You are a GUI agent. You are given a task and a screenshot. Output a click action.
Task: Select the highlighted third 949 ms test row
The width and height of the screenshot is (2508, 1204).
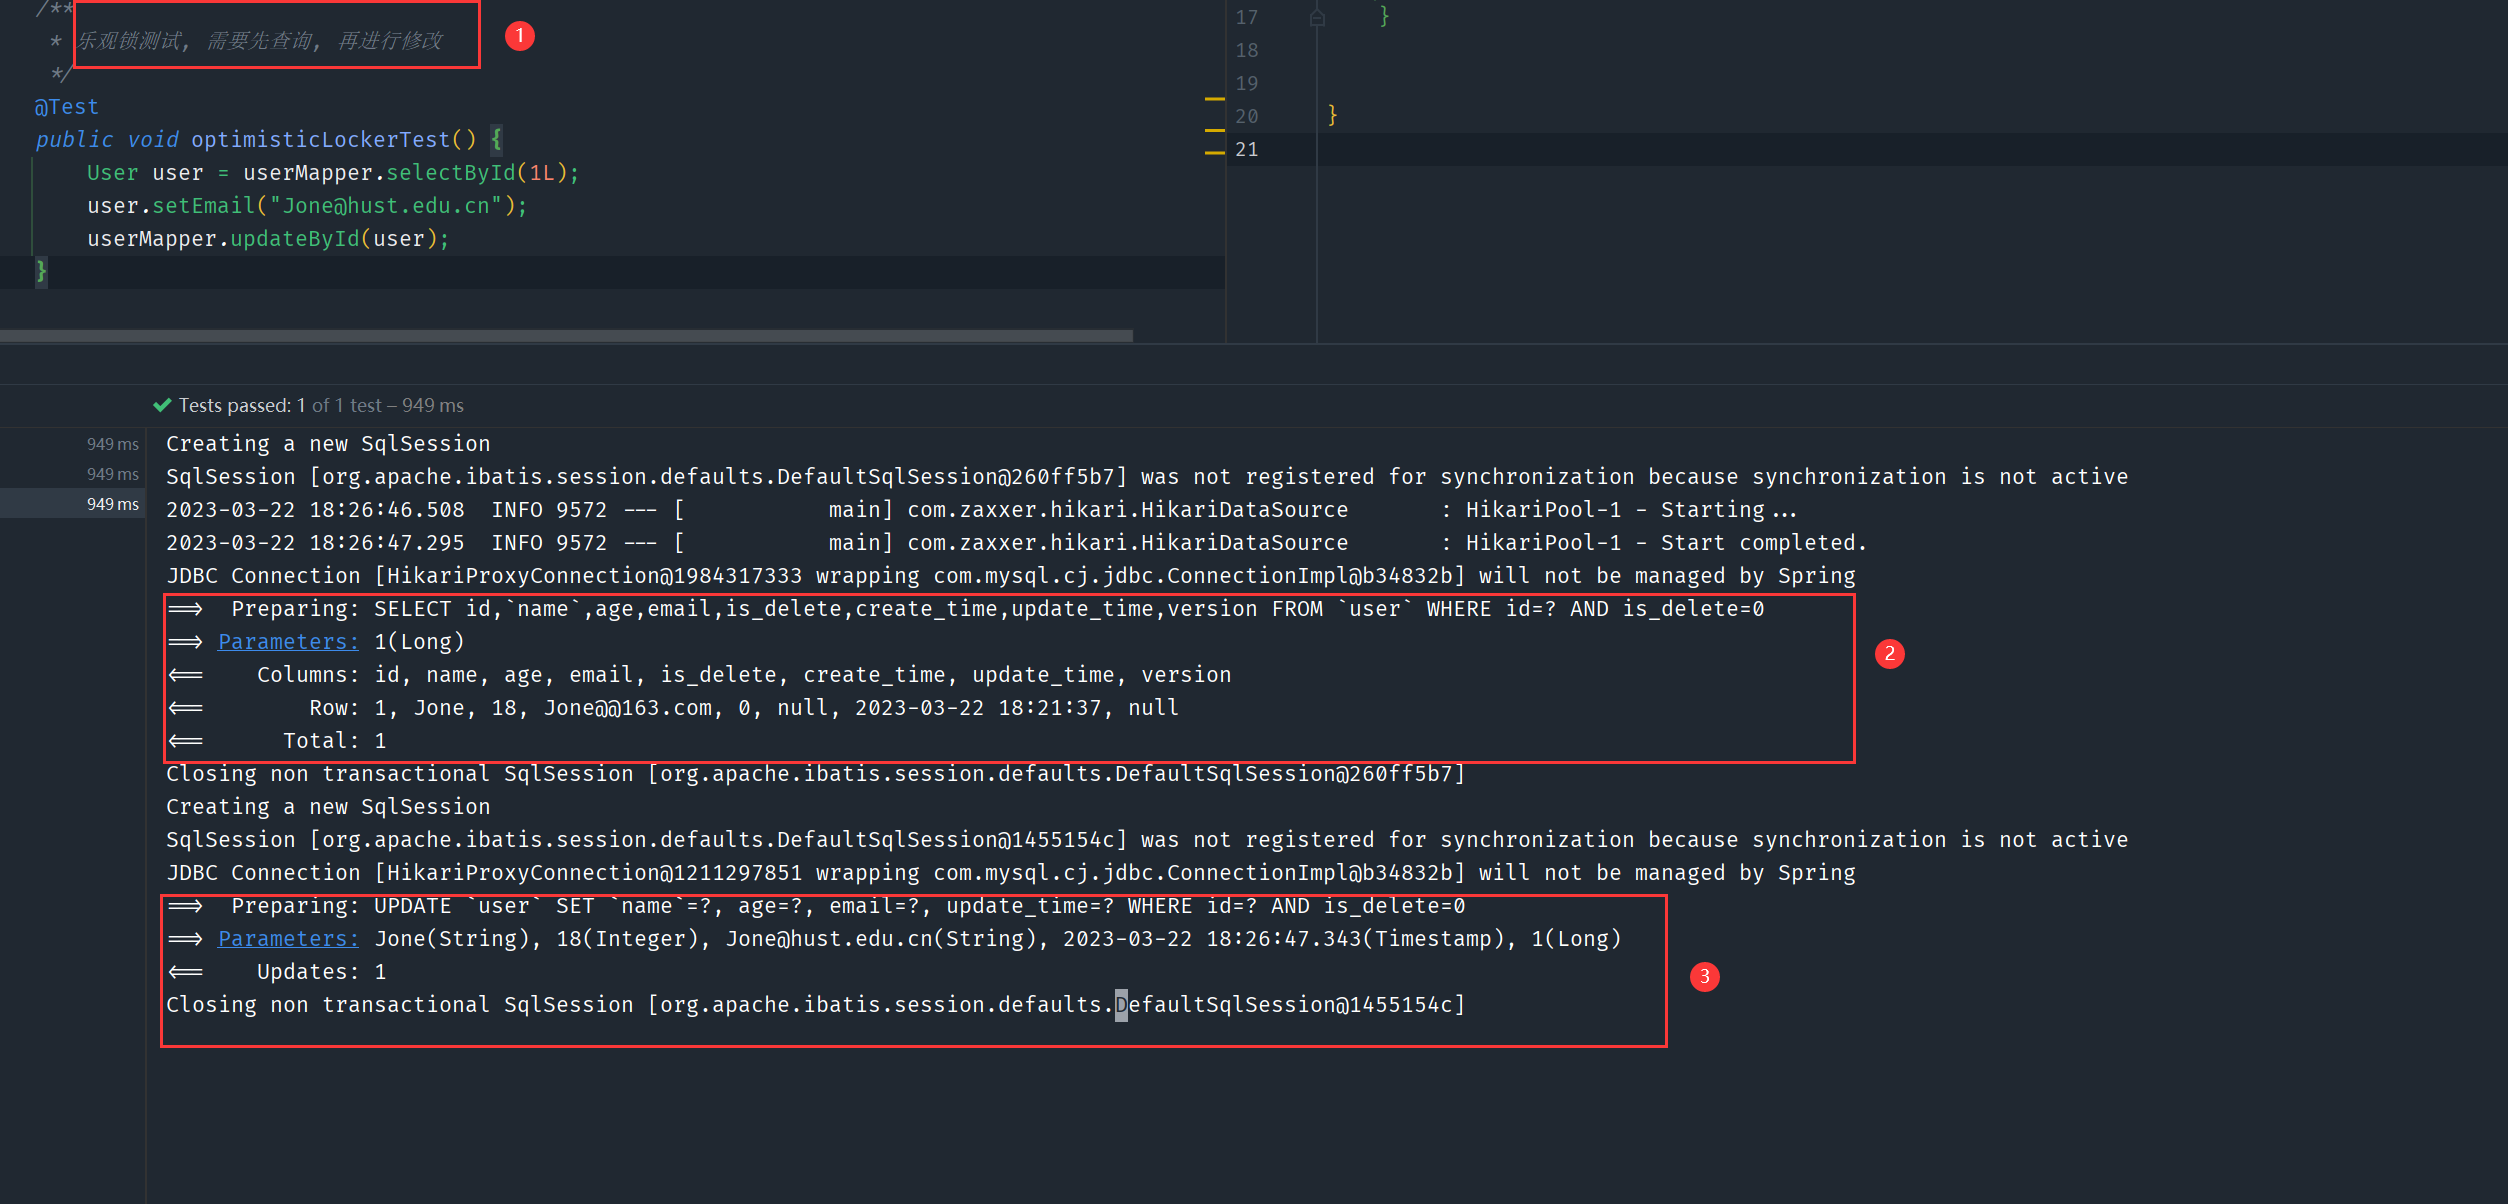pyautogui.click(x=112, y=504)
